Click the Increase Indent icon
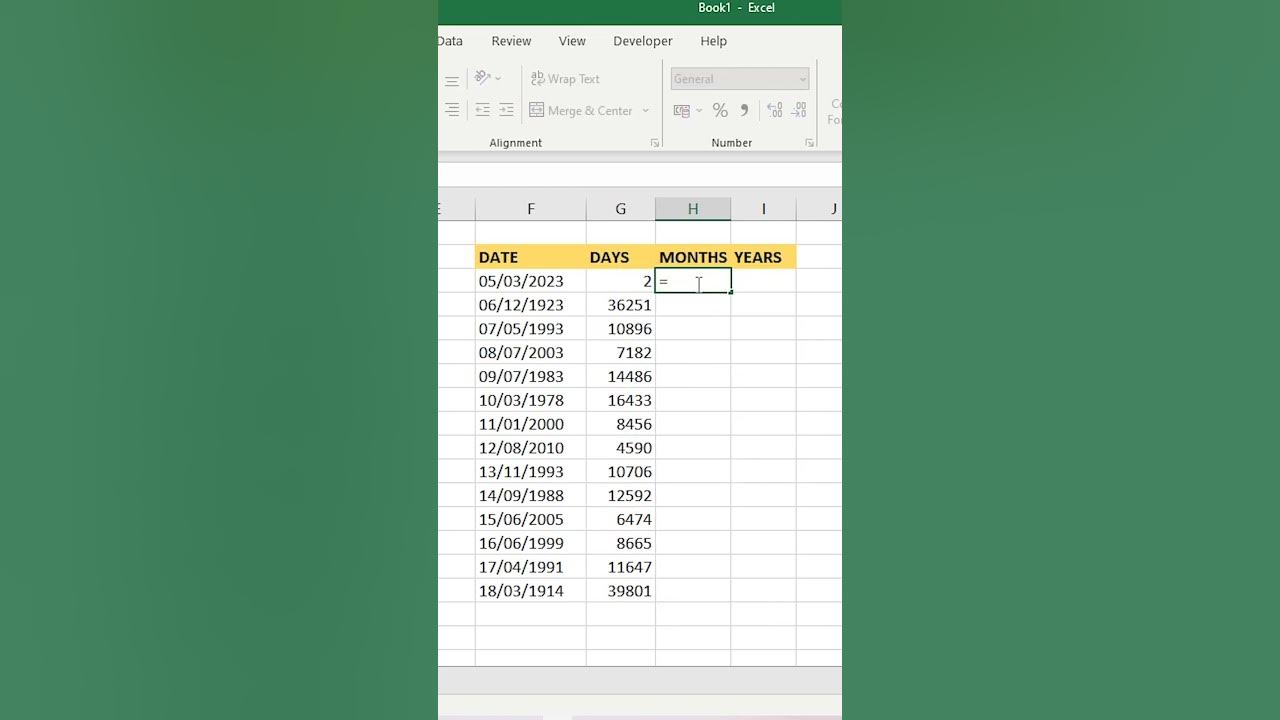 point(506,110)
